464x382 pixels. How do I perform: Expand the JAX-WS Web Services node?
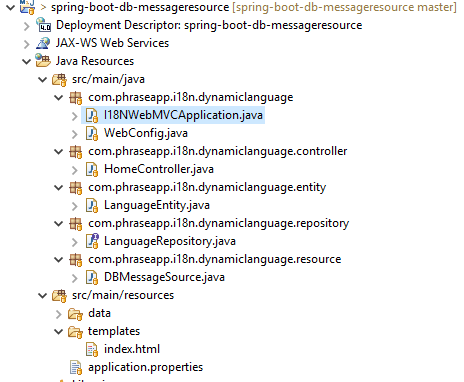click(27, 44)
